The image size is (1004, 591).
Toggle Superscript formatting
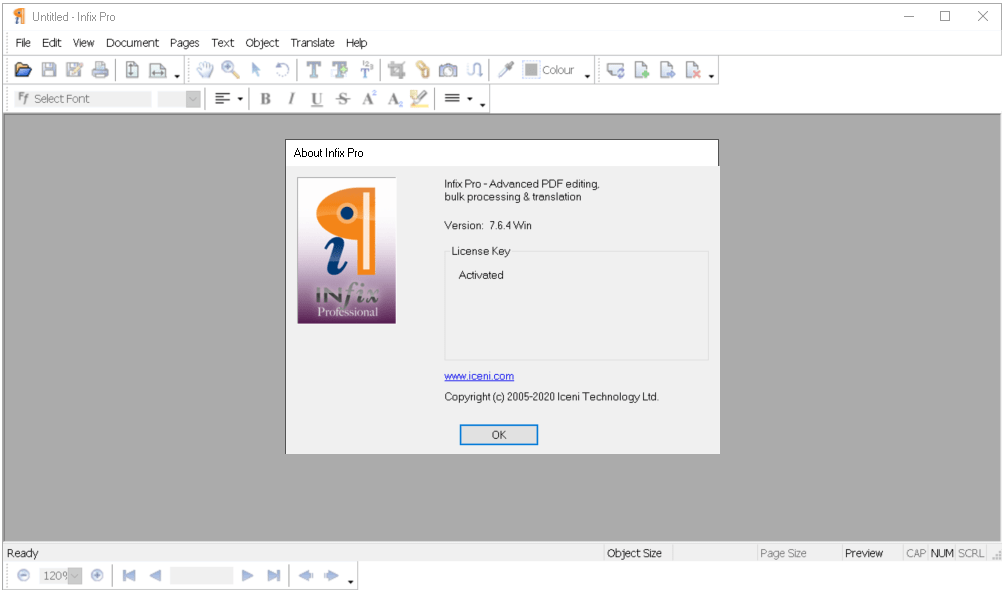(x=369, y=99)
